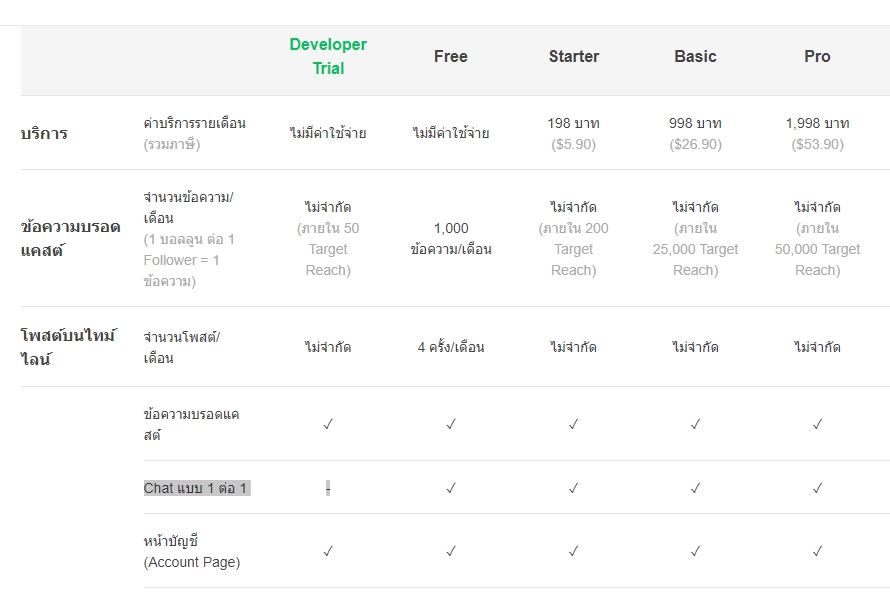Click the 1,000 ข้อความ/เดือน Free cell

tap(451, 238)
